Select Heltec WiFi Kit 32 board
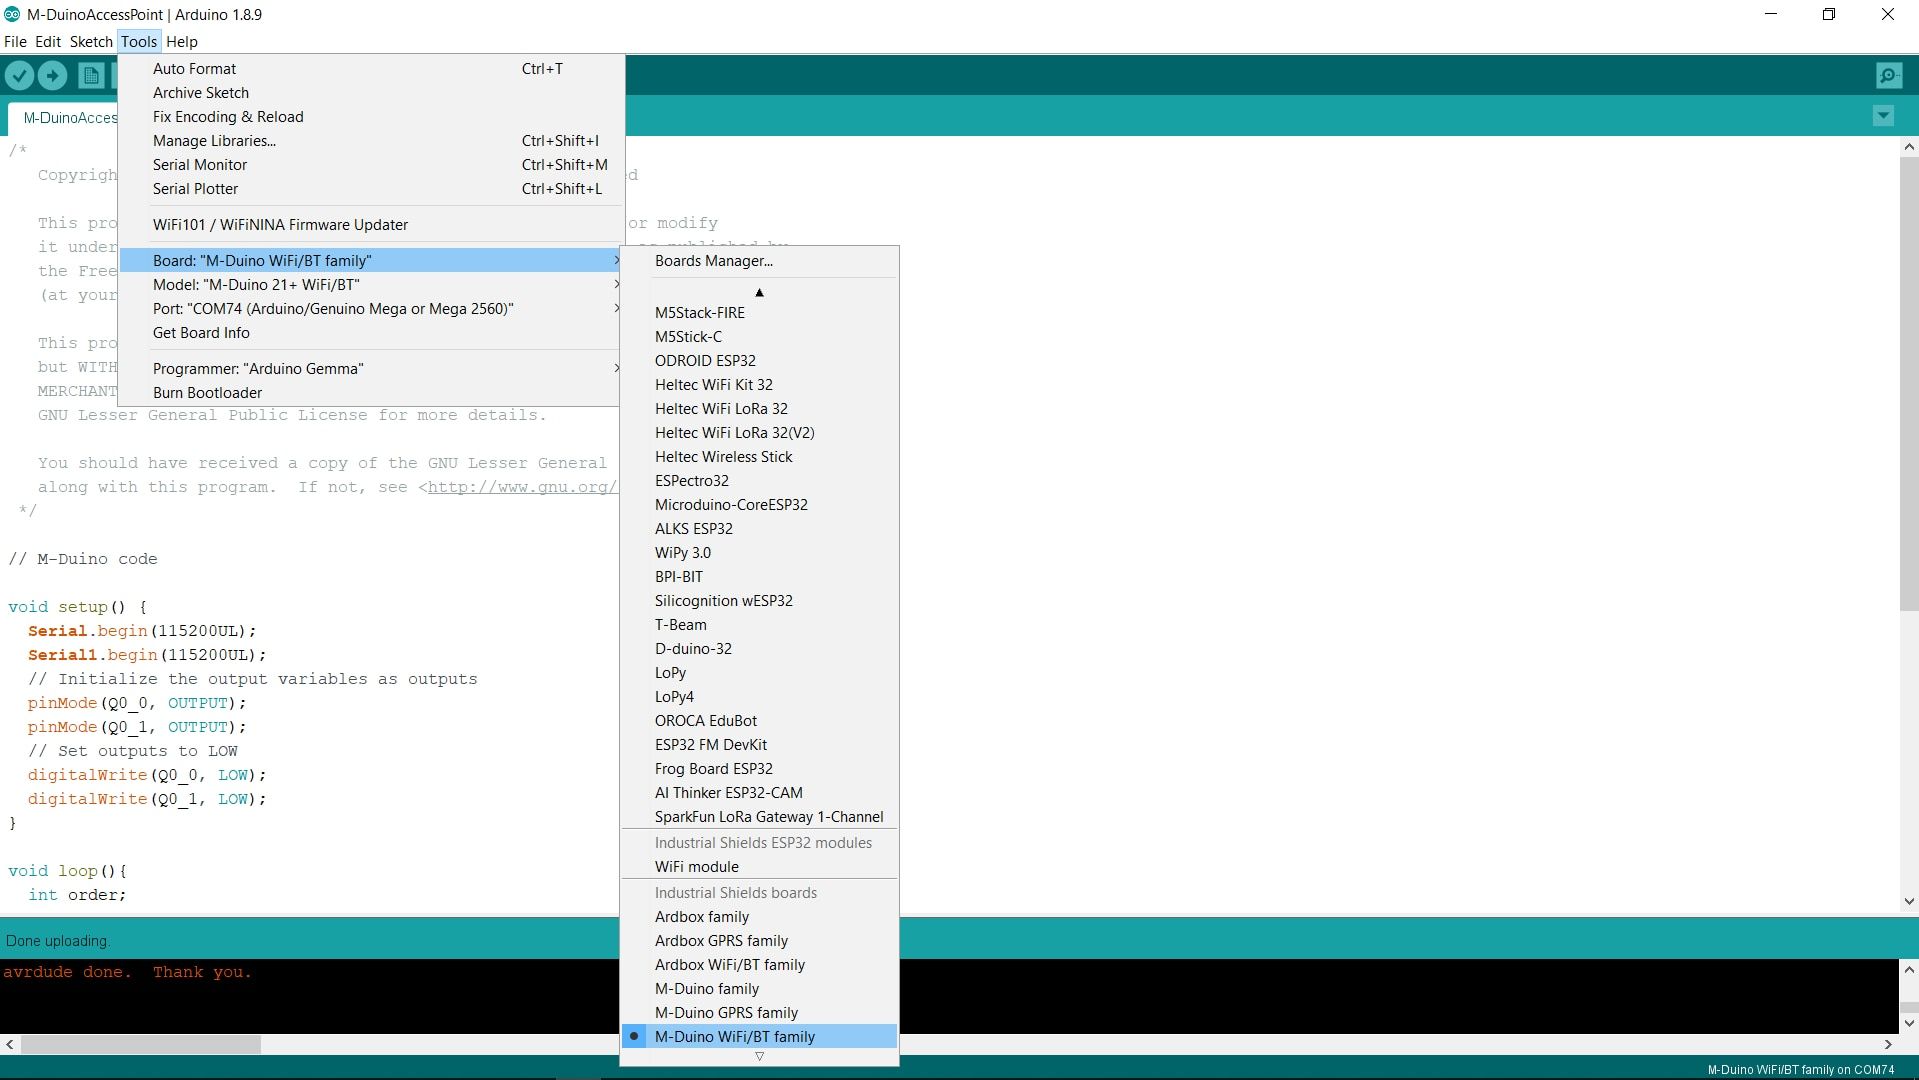The image size is (1919, 1080). pos(759,385)
